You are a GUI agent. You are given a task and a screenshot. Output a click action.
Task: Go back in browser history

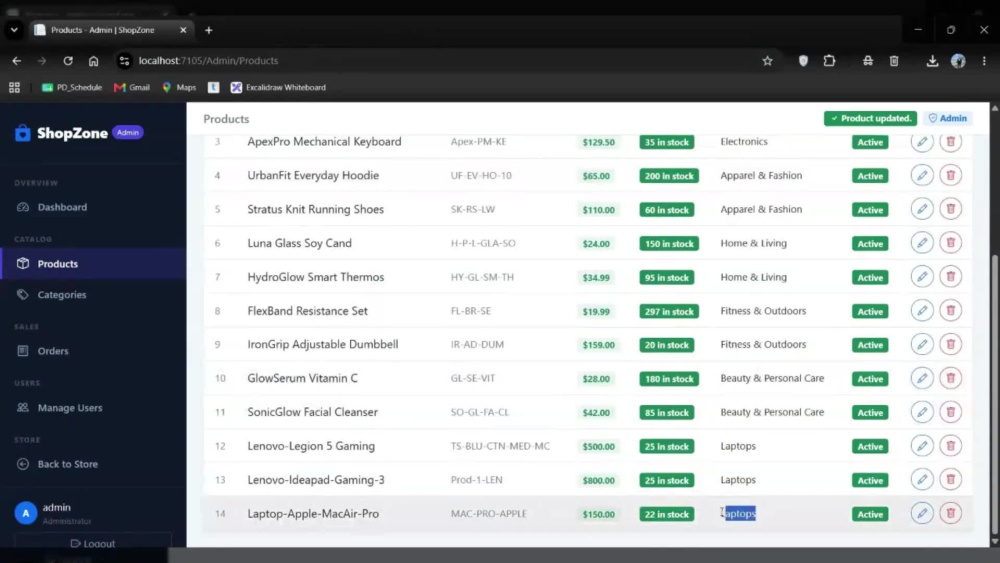coord(17,61)
